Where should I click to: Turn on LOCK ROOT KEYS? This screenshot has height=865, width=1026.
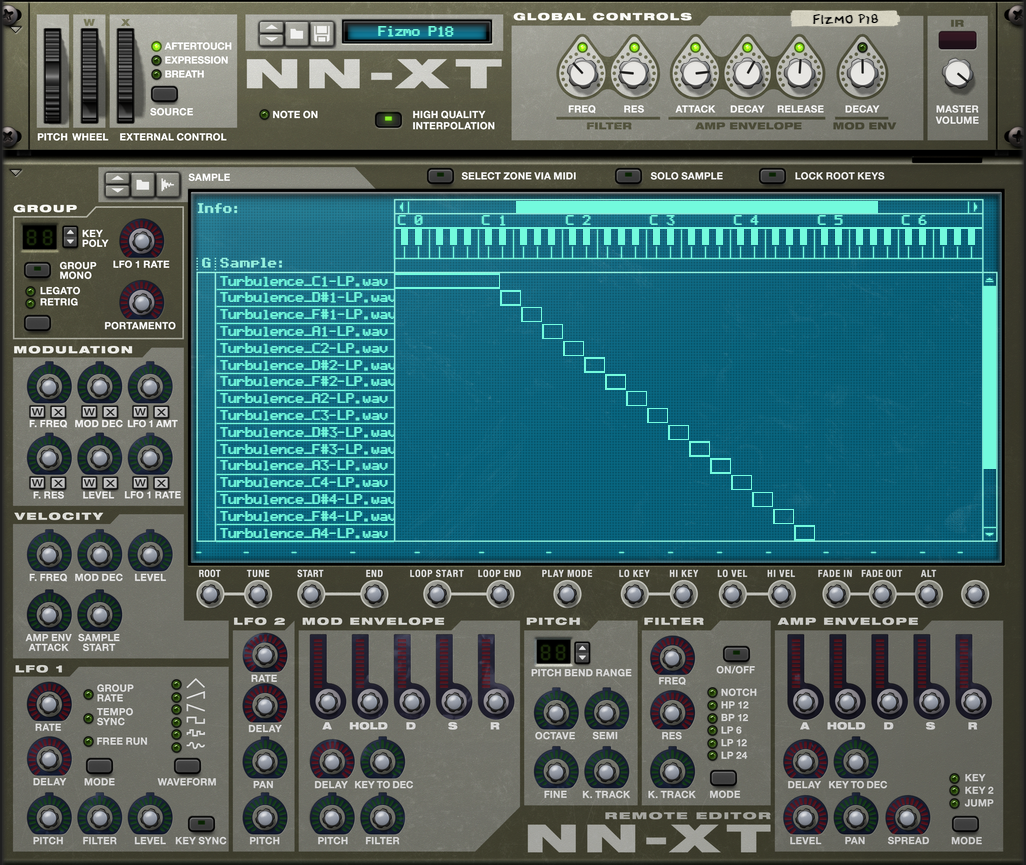click(x=772, y=175)
